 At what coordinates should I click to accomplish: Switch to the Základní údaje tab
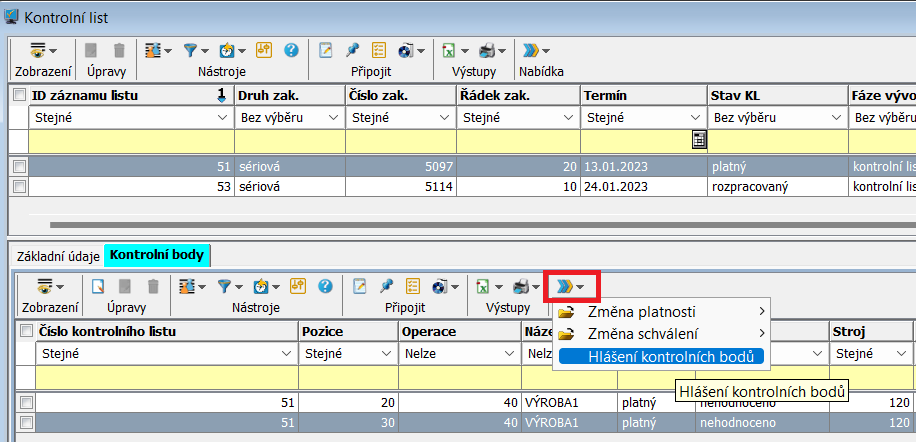[x=55, y=255]
